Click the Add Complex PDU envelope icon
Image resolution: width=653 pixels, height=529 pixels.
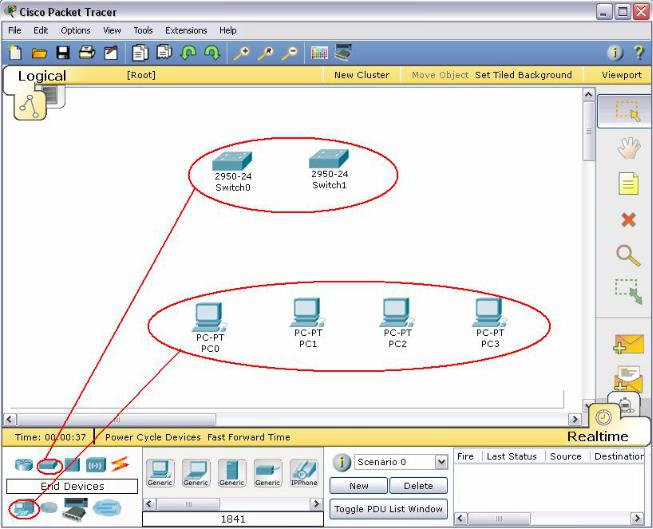[x=628, y=379]
